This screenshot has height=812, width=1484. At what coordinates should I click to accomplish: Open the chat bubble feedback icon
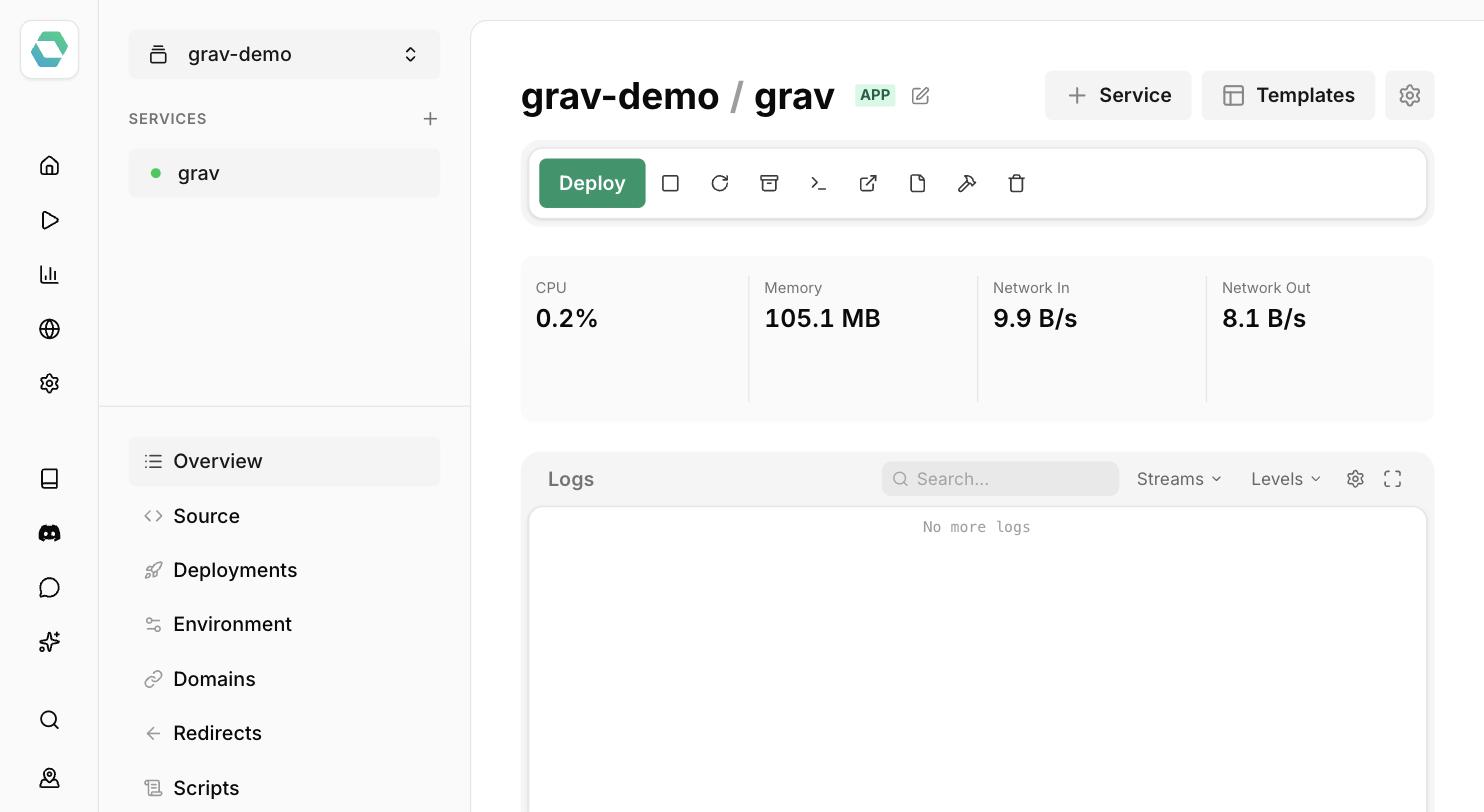coord(49,587)
